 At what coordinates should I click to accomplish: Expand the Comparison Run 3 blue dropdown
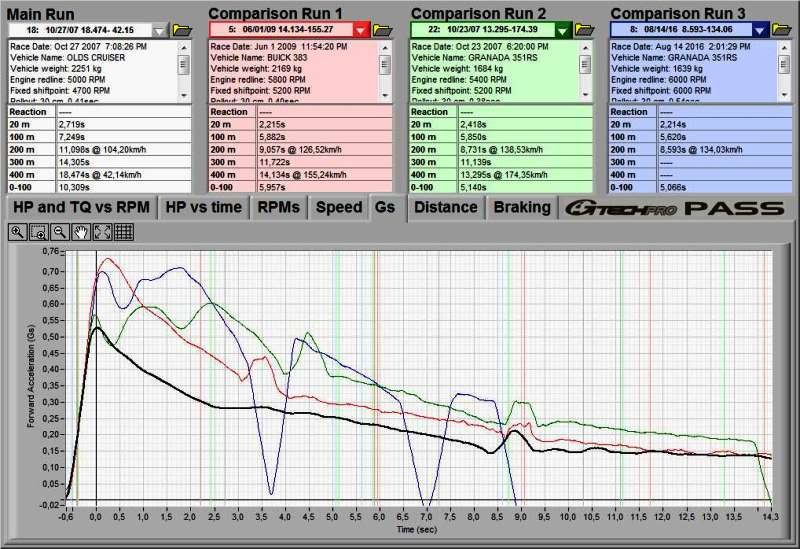point(760,30)
